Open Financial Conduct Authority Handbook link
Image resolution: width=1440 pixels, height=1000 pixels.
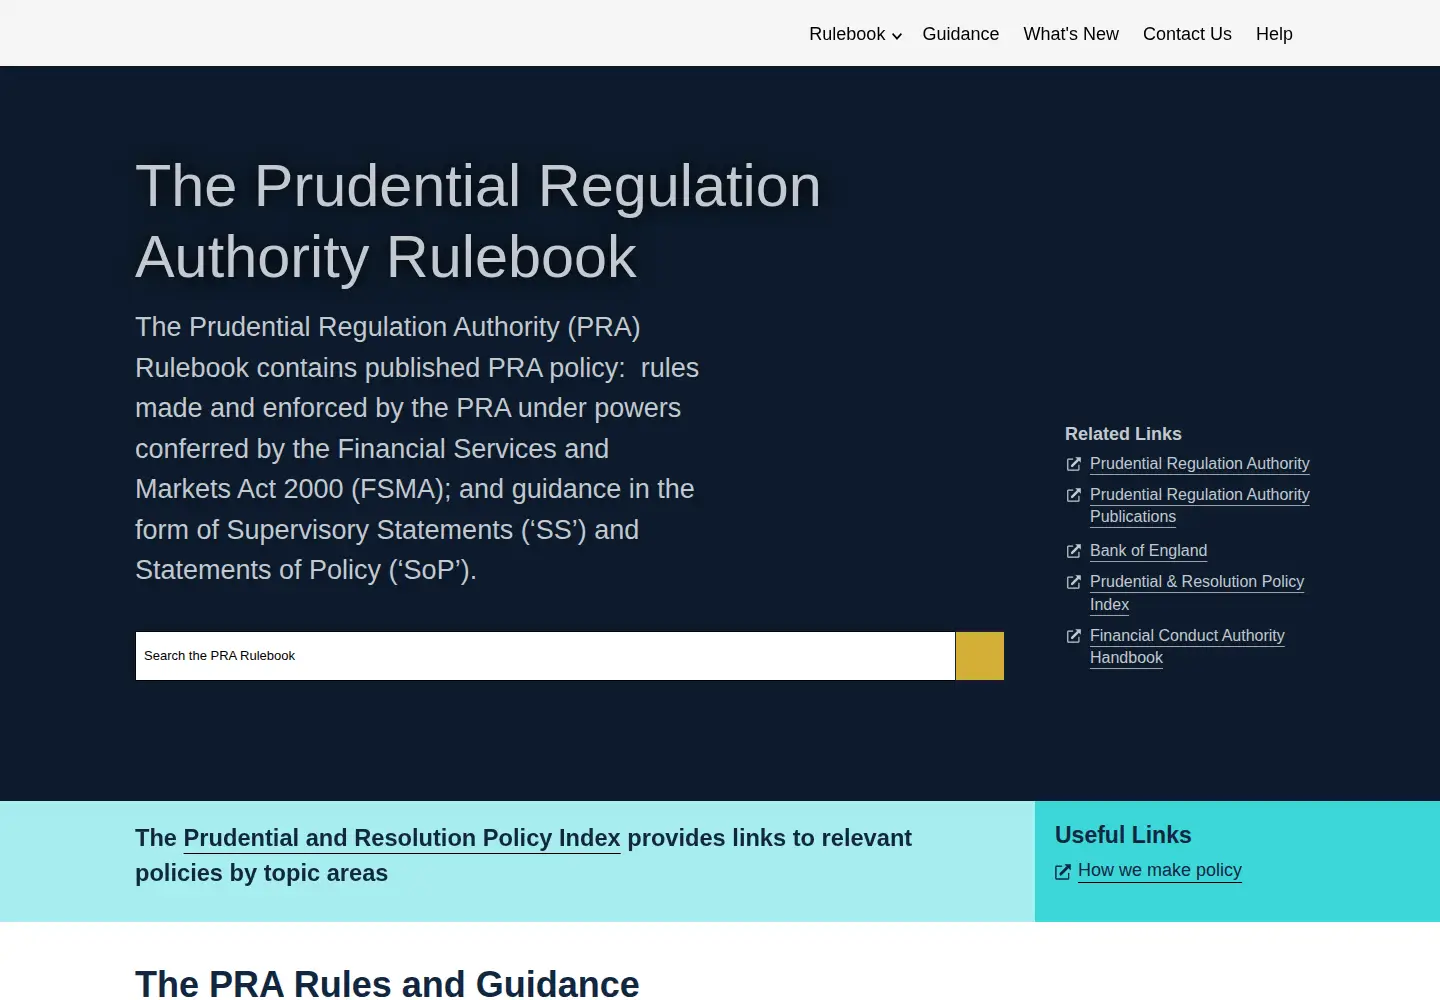click(1187, 646)
